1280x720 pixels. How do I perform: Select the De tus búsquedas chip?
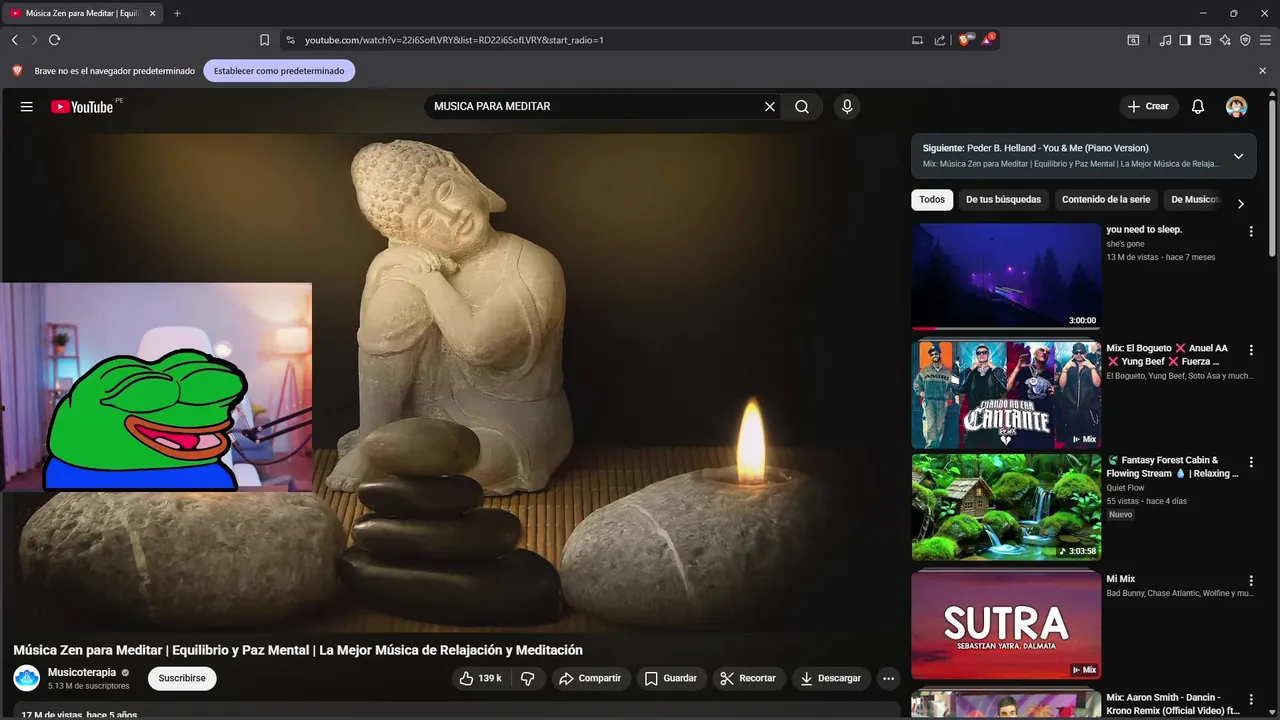(1003, 200)
